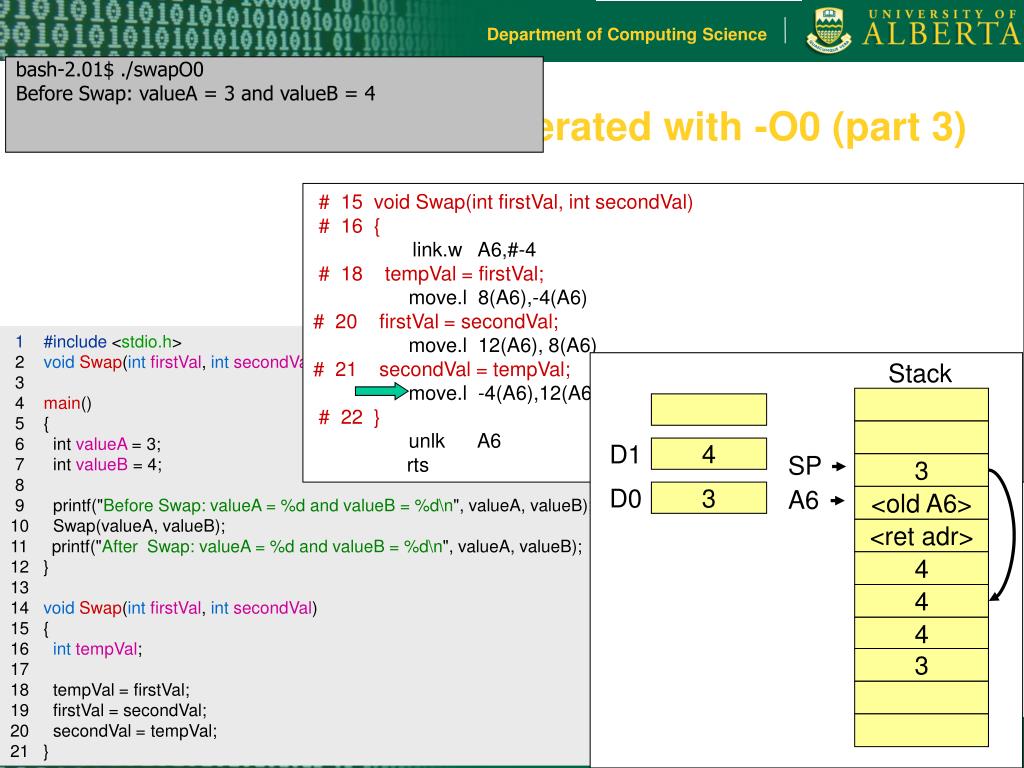Click black source line 18 'tempVal = firstVal;'
Viewport: 1024px width, 768px height.
tap(121, 690)
